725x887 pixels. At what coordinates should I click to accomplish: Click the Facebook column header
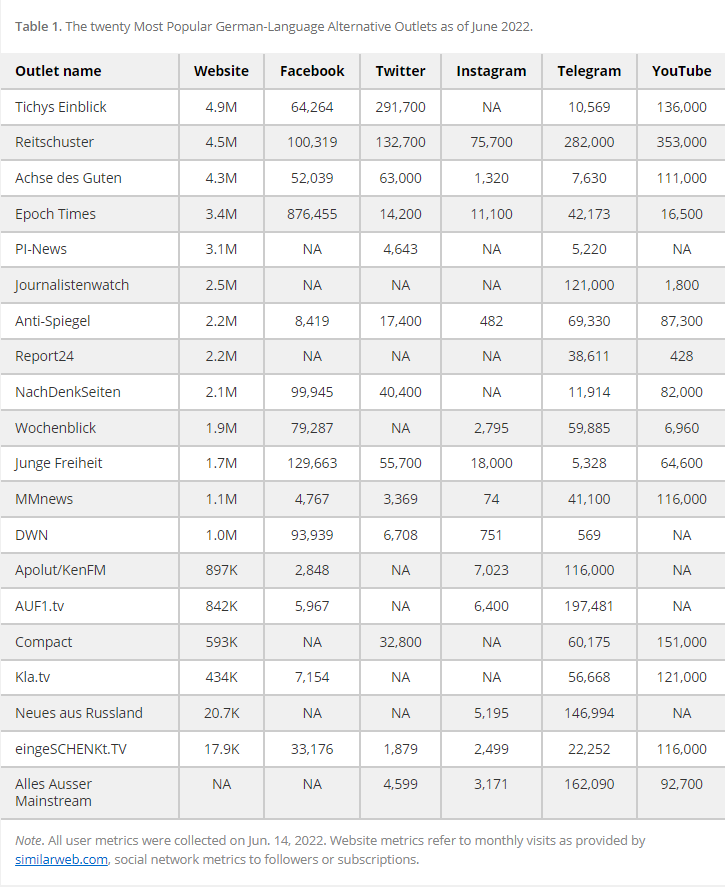(312, 71)
